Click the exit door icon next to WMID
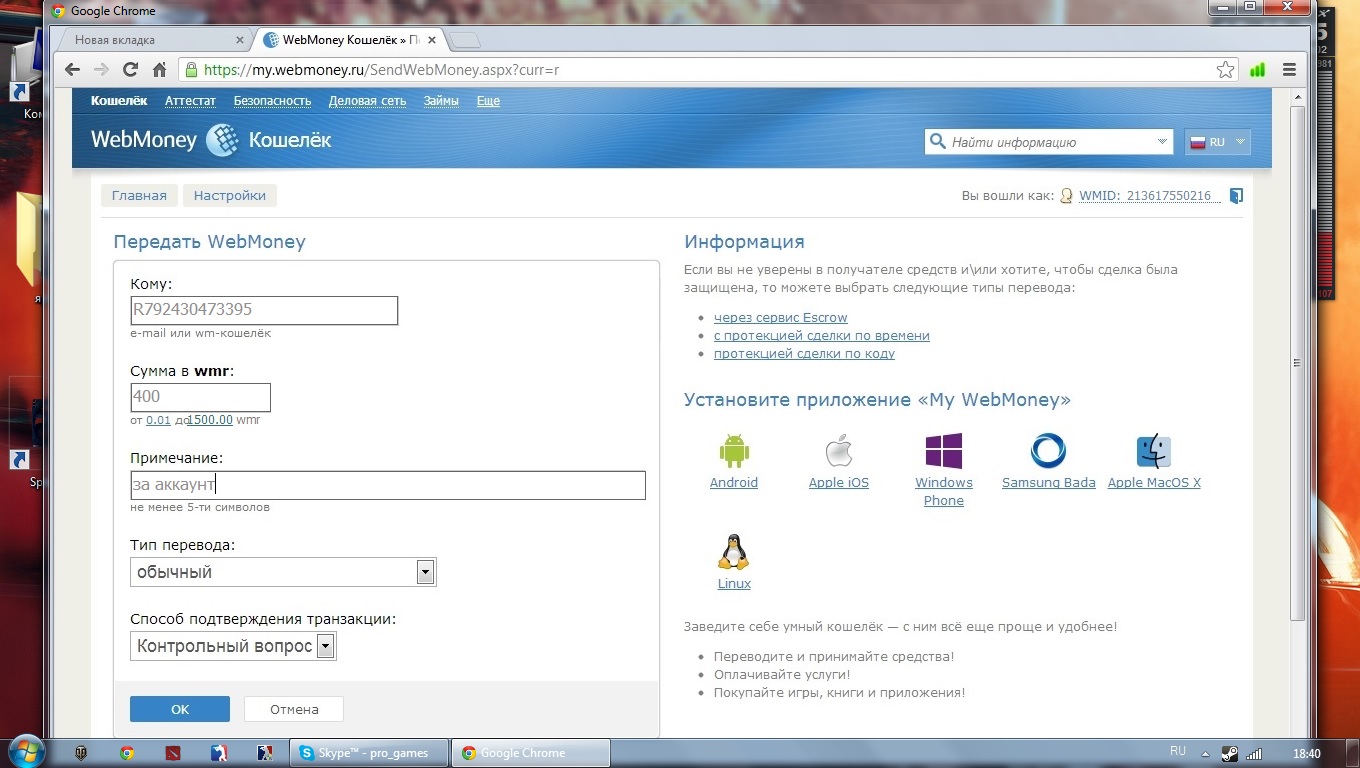Image resolution: width=1360 pixels, height=768 pixels. tap(1237, 196)
